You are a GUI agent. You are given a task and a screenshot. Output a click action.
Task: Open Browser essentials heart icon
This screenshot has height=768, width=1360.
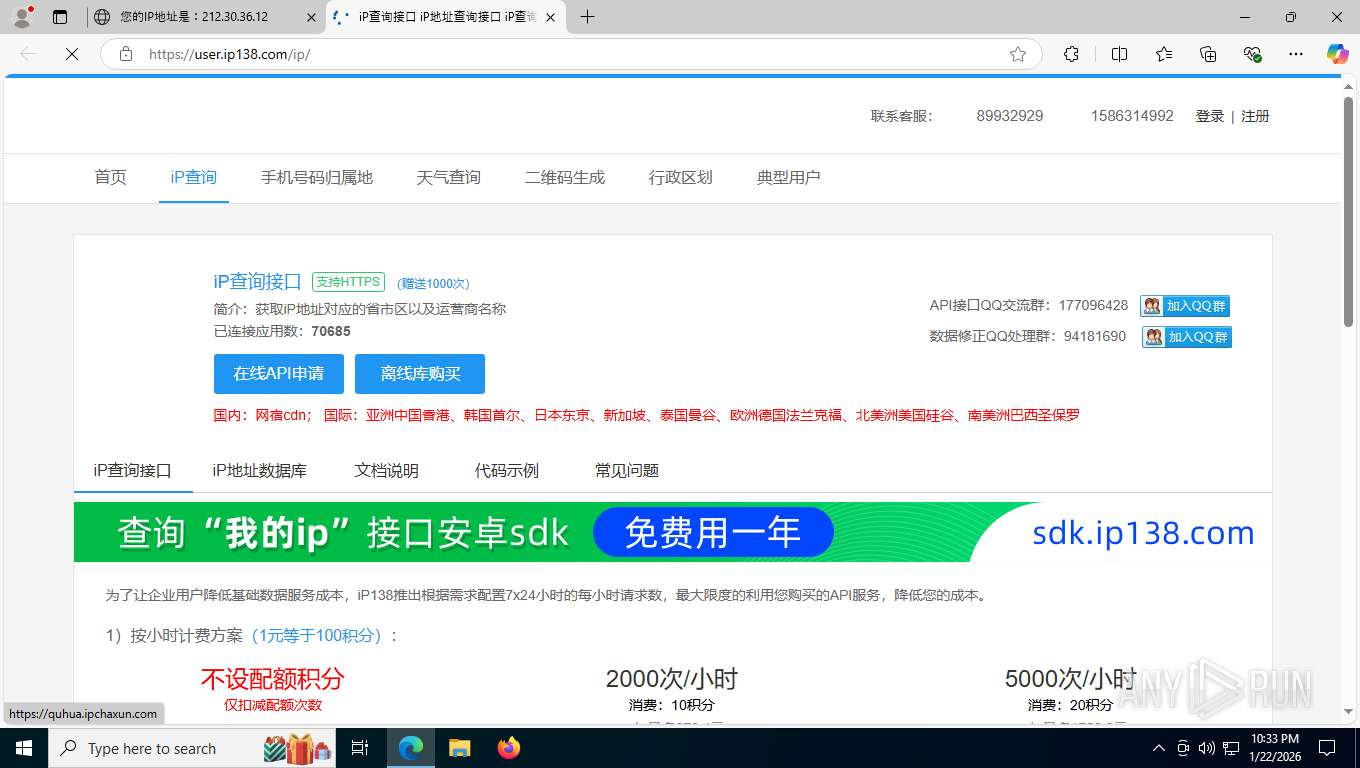click(x=1252, y=54)
